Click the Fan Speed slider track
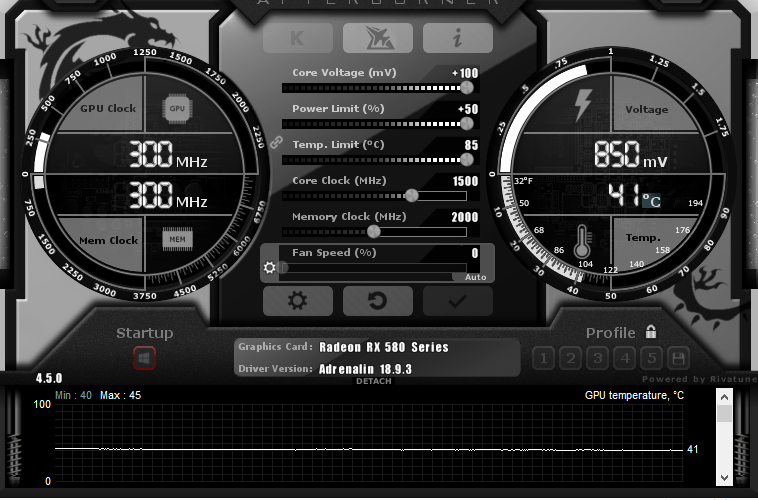Viewport: 758px width, 500px height. click(373, 267)
